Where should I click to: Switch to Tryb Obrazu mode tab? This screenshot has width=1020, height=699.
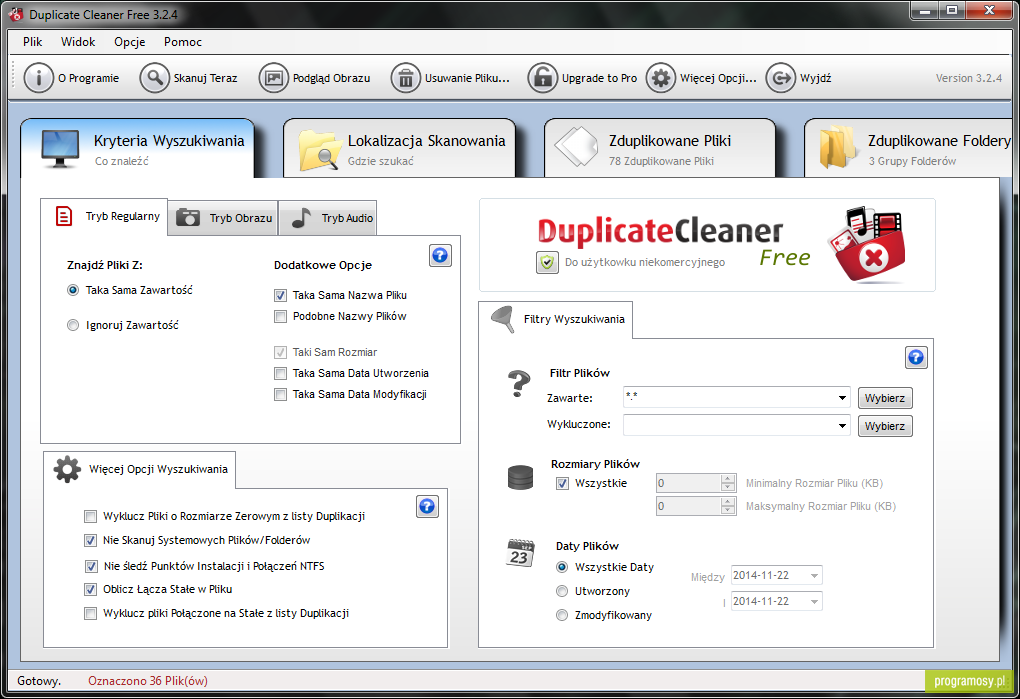pos(223,218)
